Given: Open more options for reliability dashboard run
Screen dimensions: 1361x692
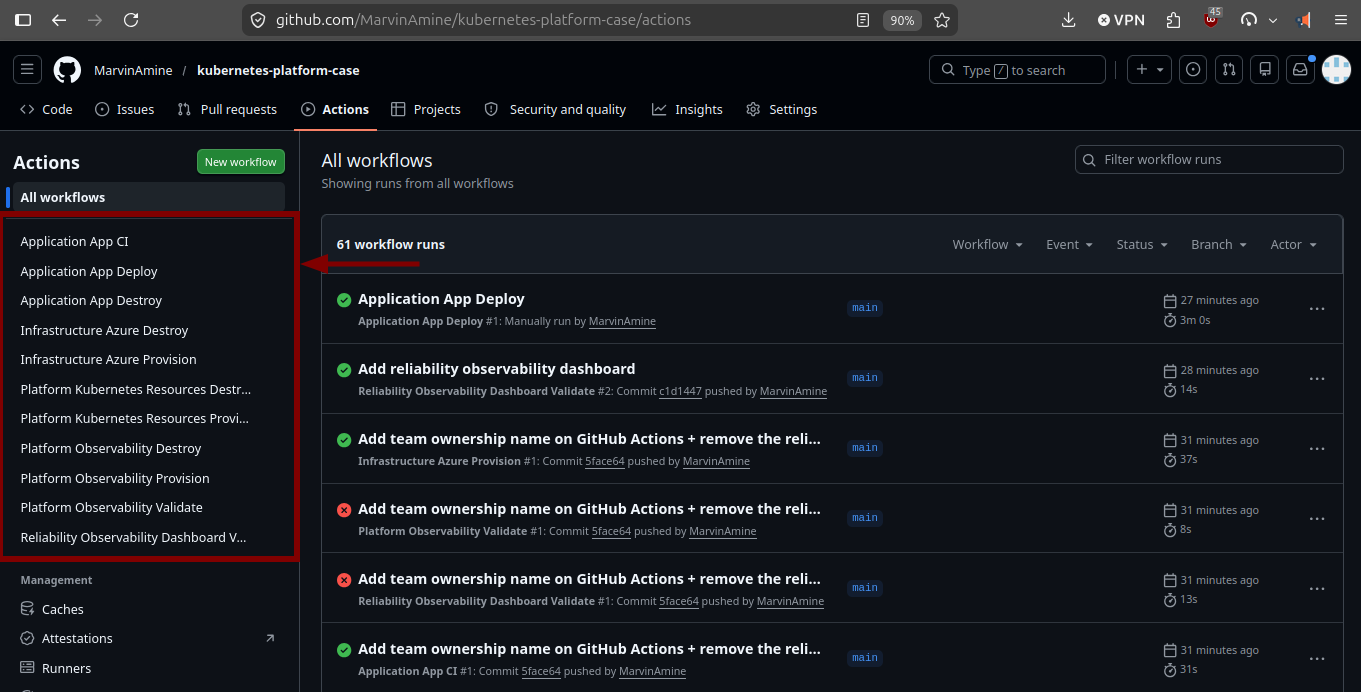Looking at the screenshot, I should point(1317,379).
